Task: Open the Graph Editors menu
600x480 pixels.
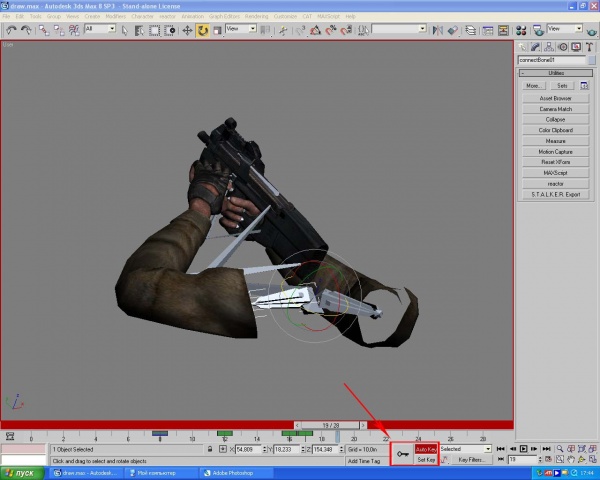Action: (x=220, y=17)
